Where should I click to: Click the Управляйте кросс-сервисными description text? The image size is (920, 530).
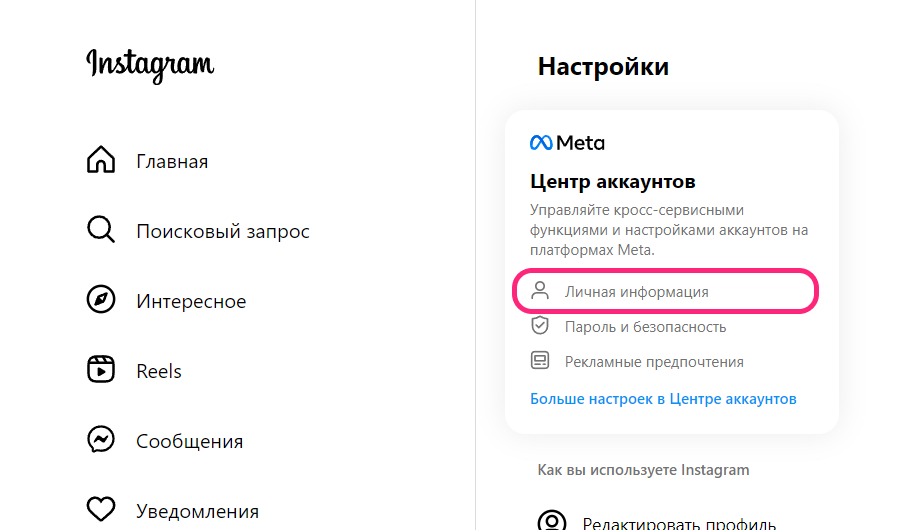point(669,230)
